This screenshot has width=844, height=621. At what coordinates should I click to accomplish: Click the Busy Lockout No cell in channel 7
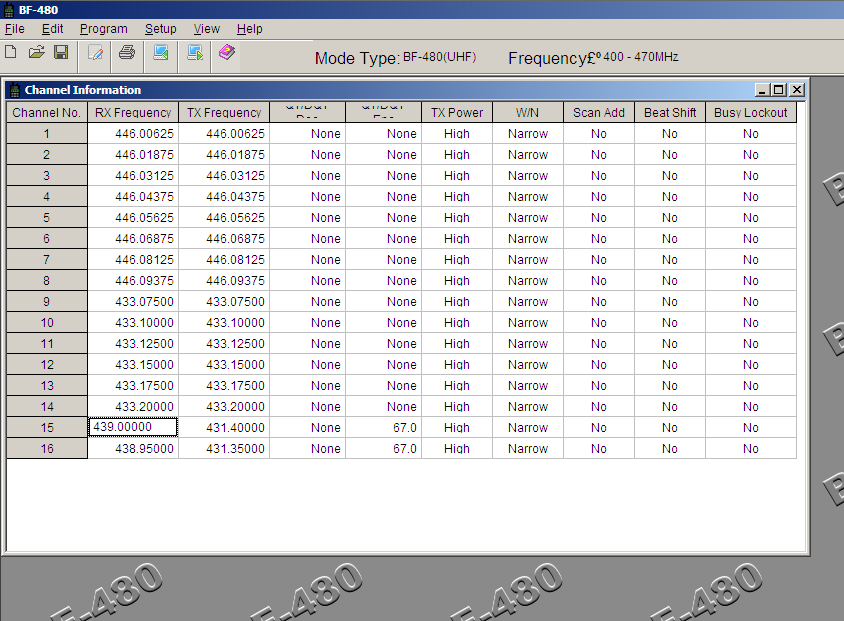click(751, 259)
